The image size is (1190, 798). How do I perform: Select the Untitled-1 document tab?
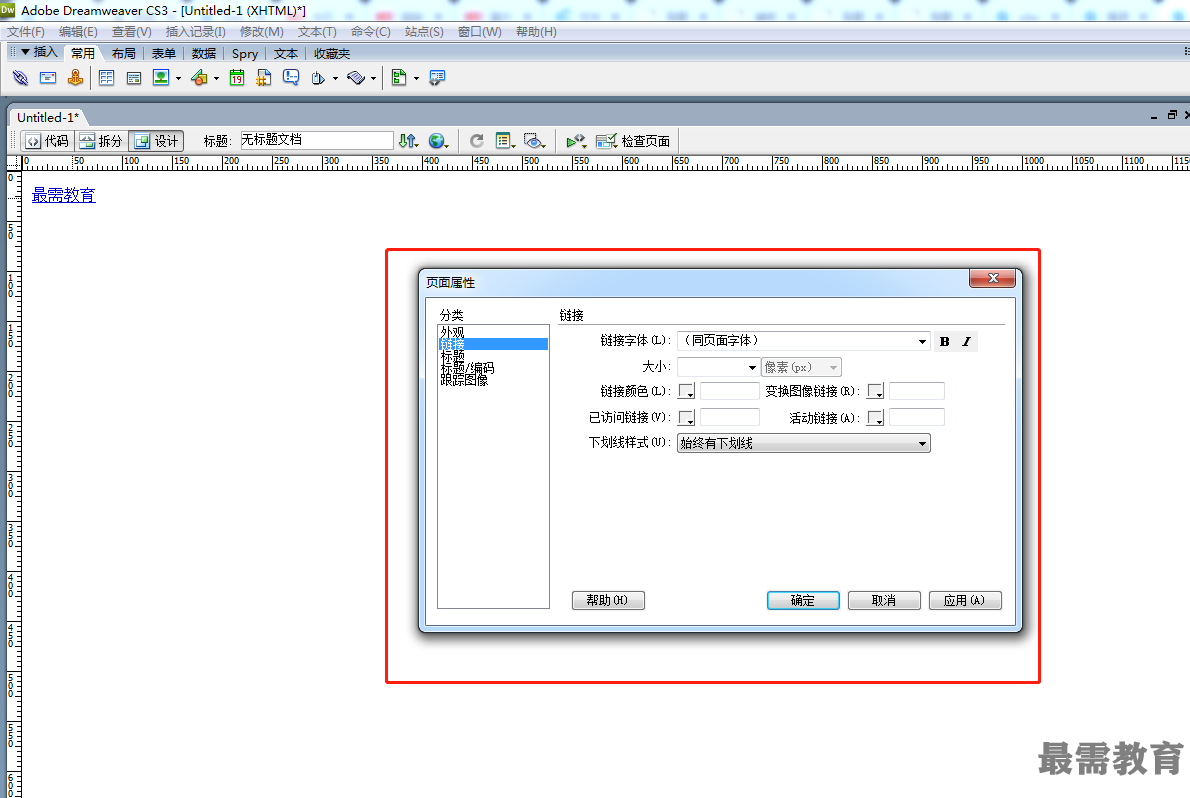point(48,118)
